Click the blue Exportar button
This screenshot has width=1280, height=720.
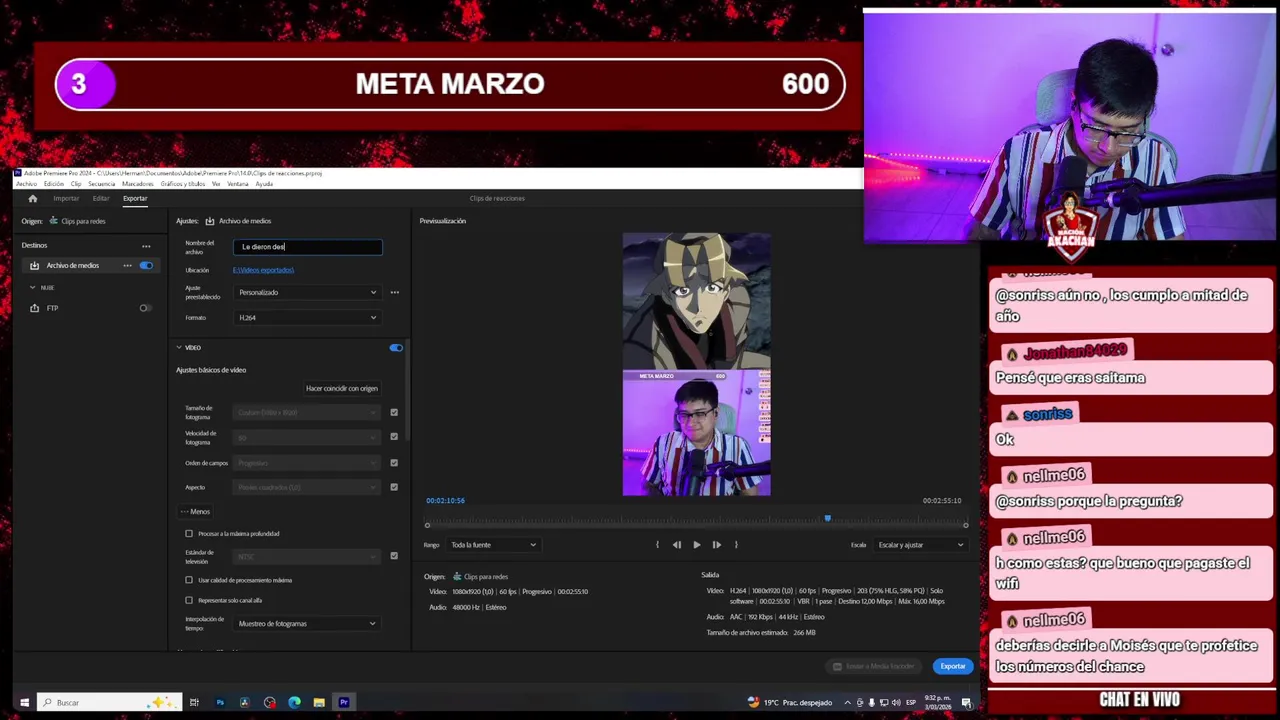pyautogui.click(x=953, y=666)
